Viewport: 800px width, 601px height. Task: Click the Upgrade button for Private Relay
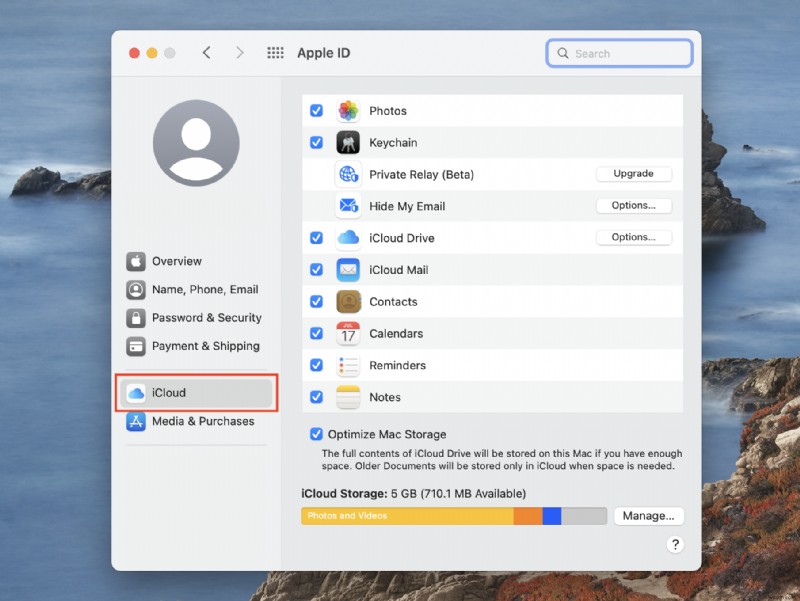point(633,173)
